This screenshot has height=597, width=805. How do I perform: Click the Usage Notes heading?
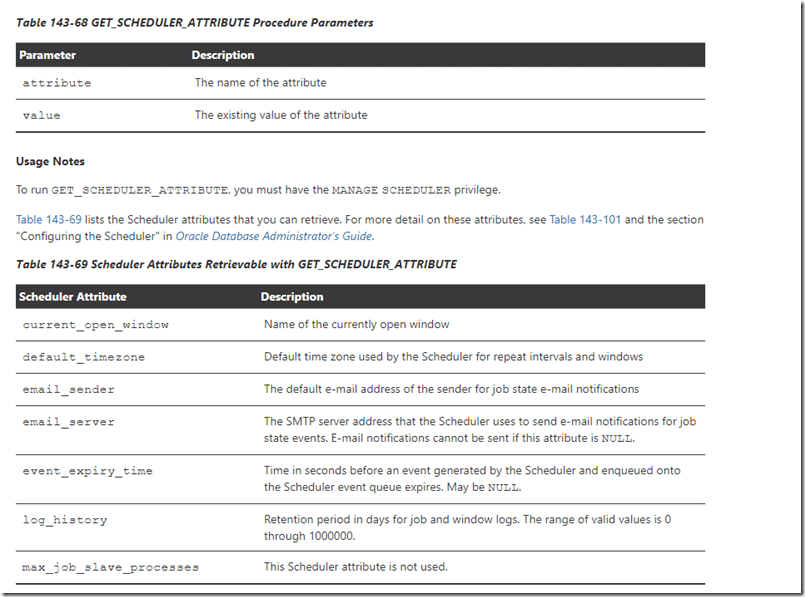[x=50, y=161]
